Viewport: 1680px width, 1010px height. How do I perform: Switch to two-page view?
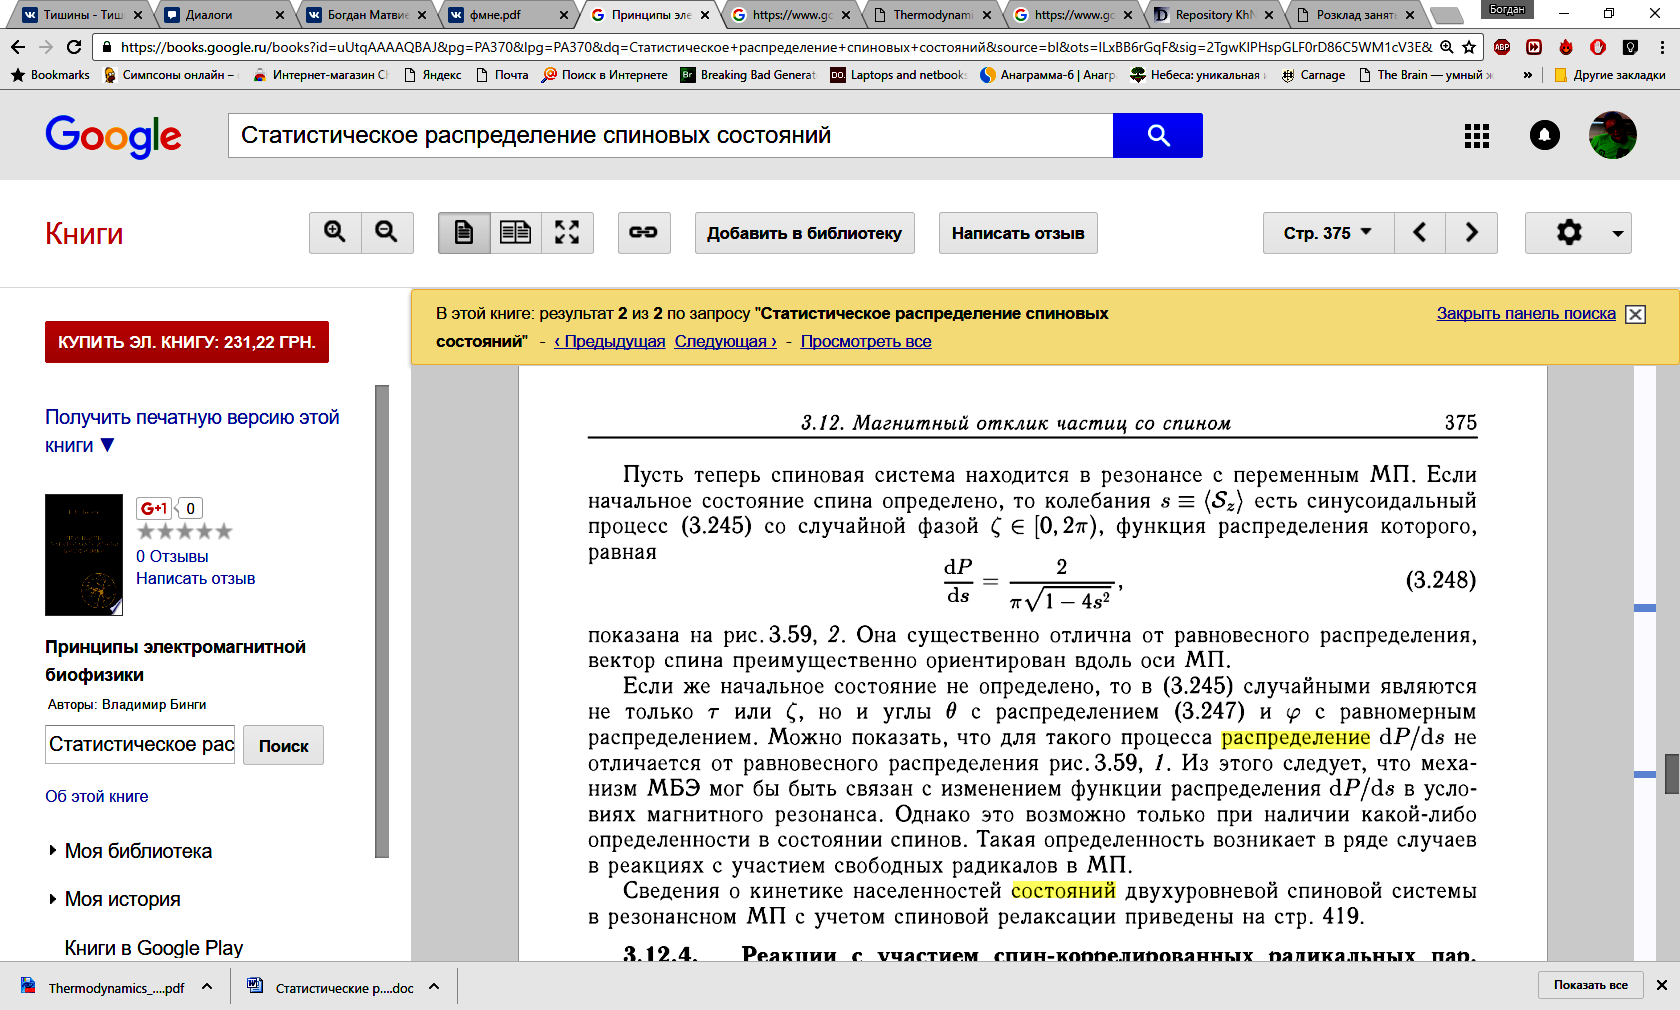click(x=516, y=233)
